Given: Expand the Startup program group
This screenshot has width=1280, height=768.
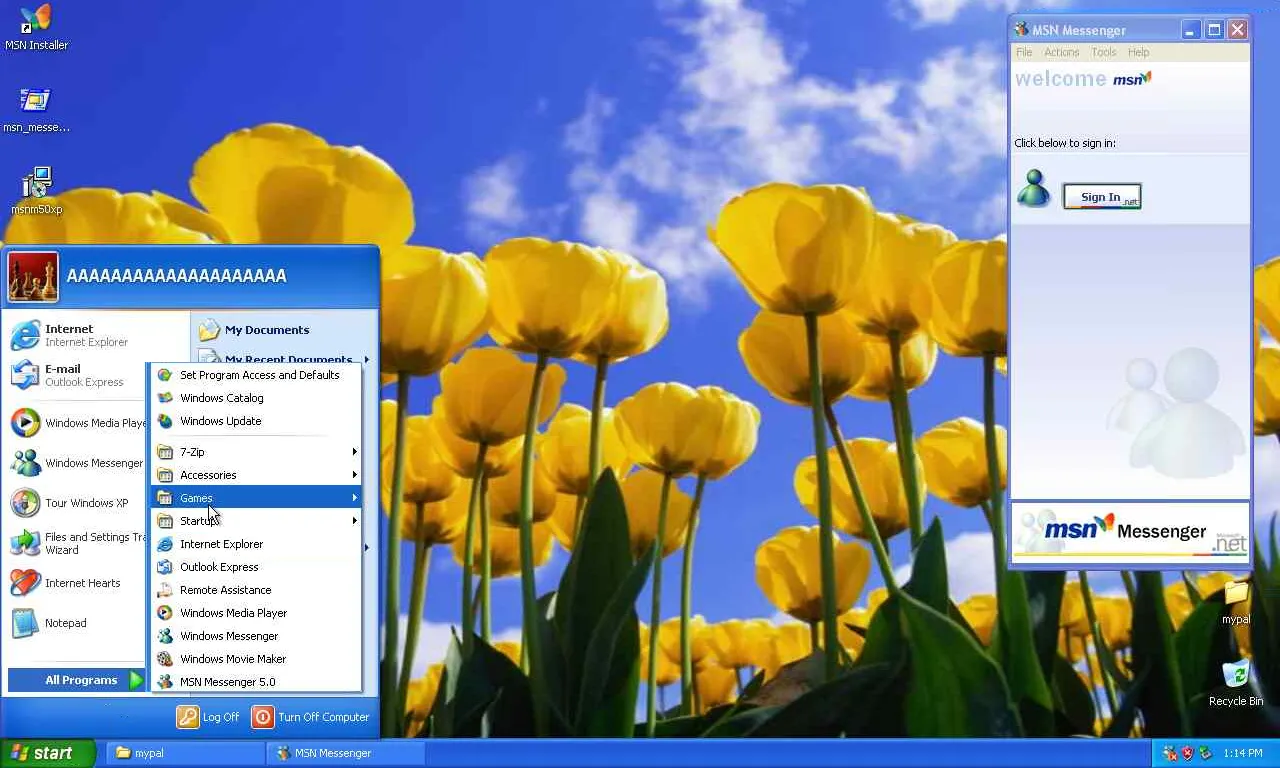Looking at the screenshot, I should coord(256,521).
